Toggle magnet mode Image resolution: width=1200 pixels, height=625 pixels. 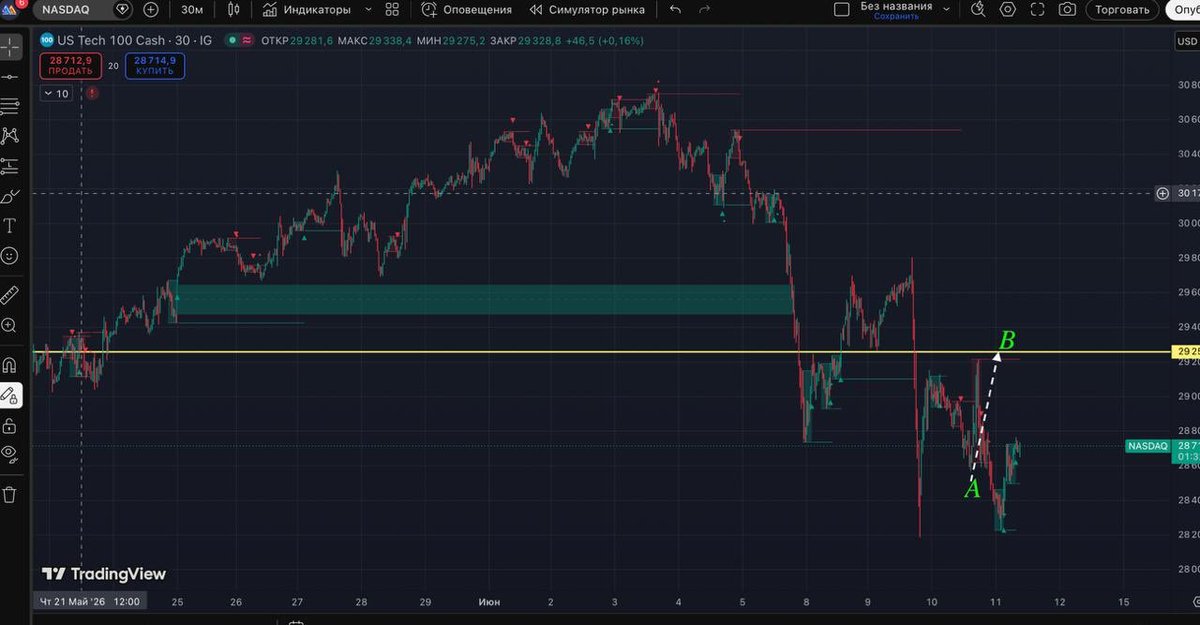coord(10,364)
